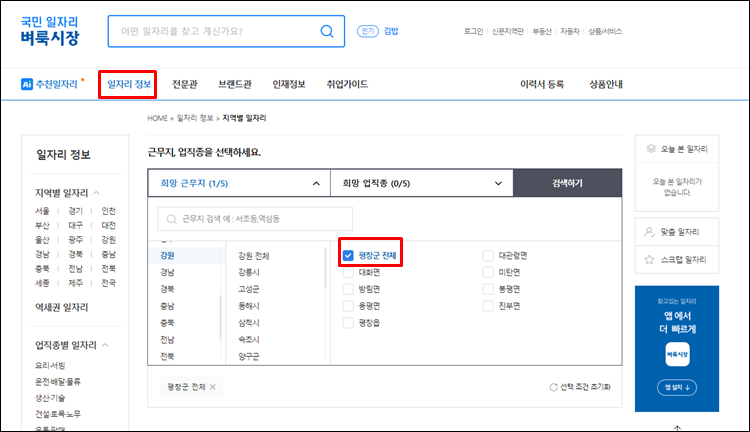Click the 앱 설치 button in the banner

tap(677, 388)
